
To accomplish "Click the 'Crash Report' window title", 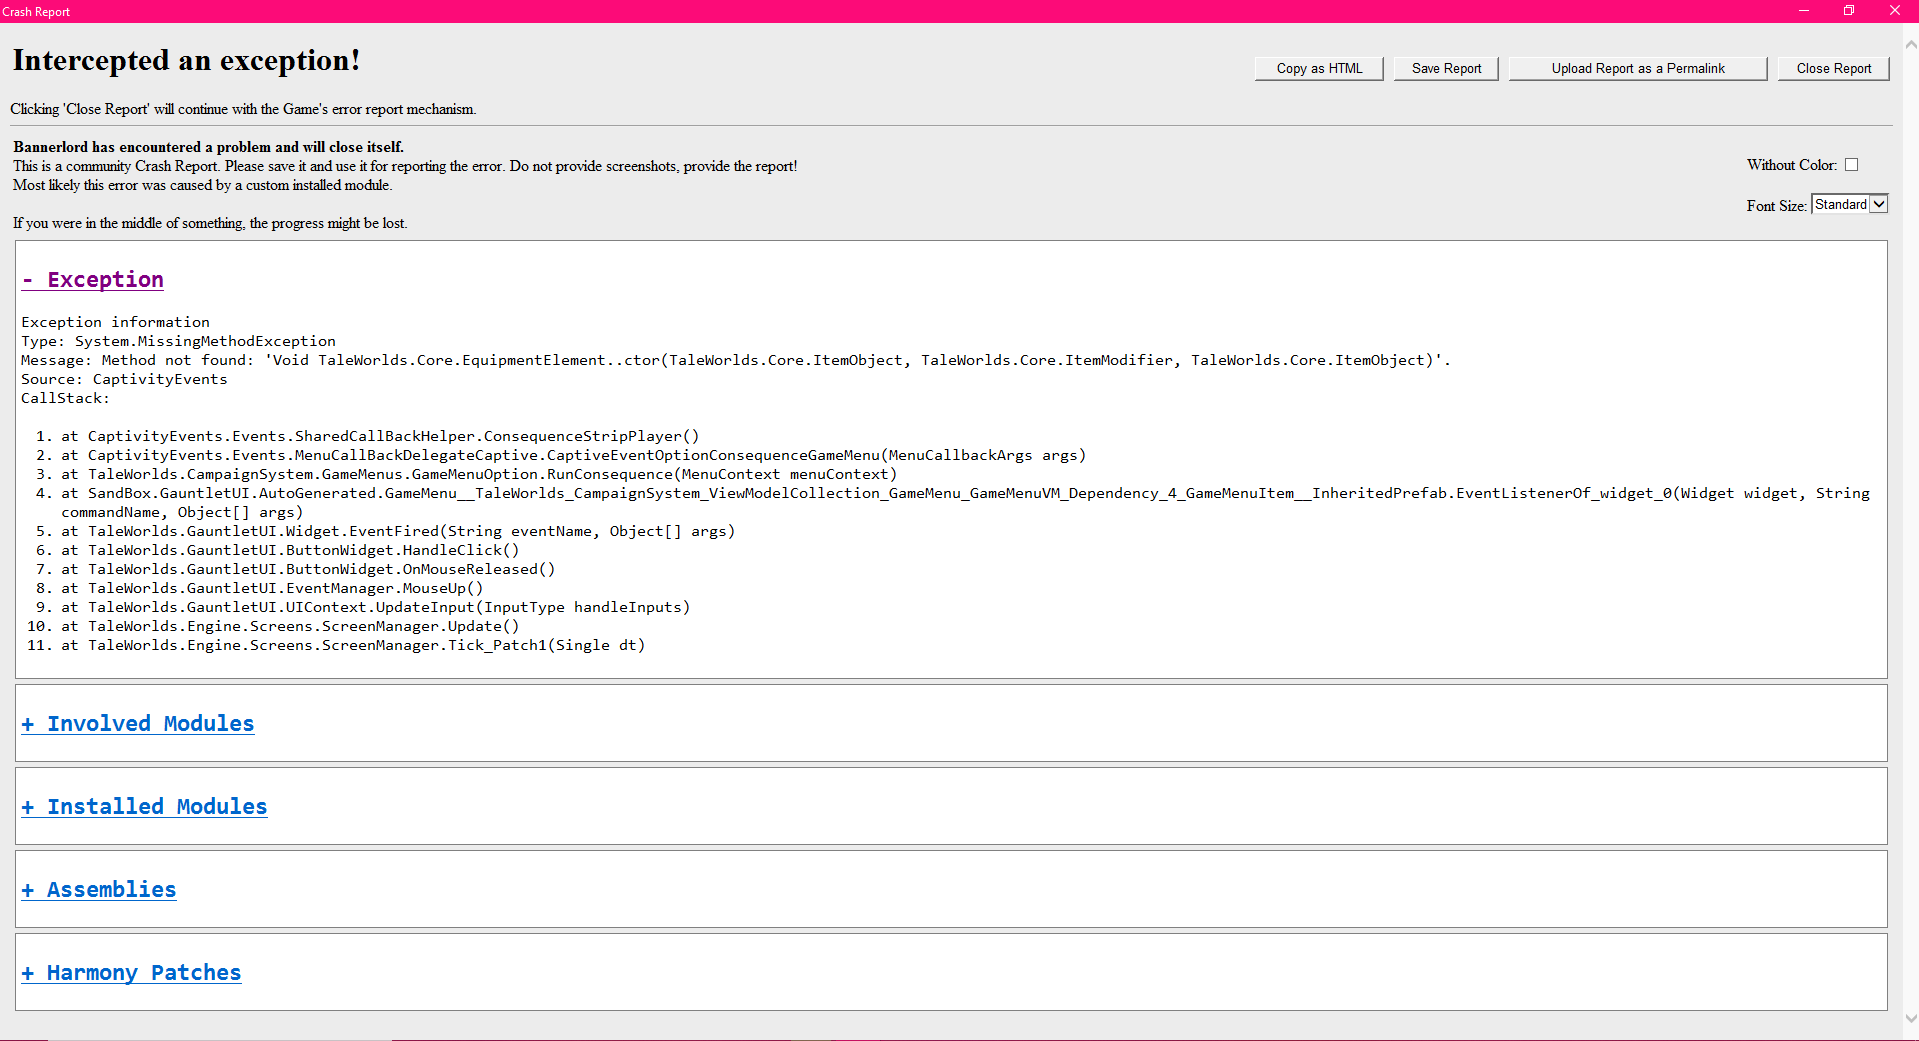I will coord(36,11).
